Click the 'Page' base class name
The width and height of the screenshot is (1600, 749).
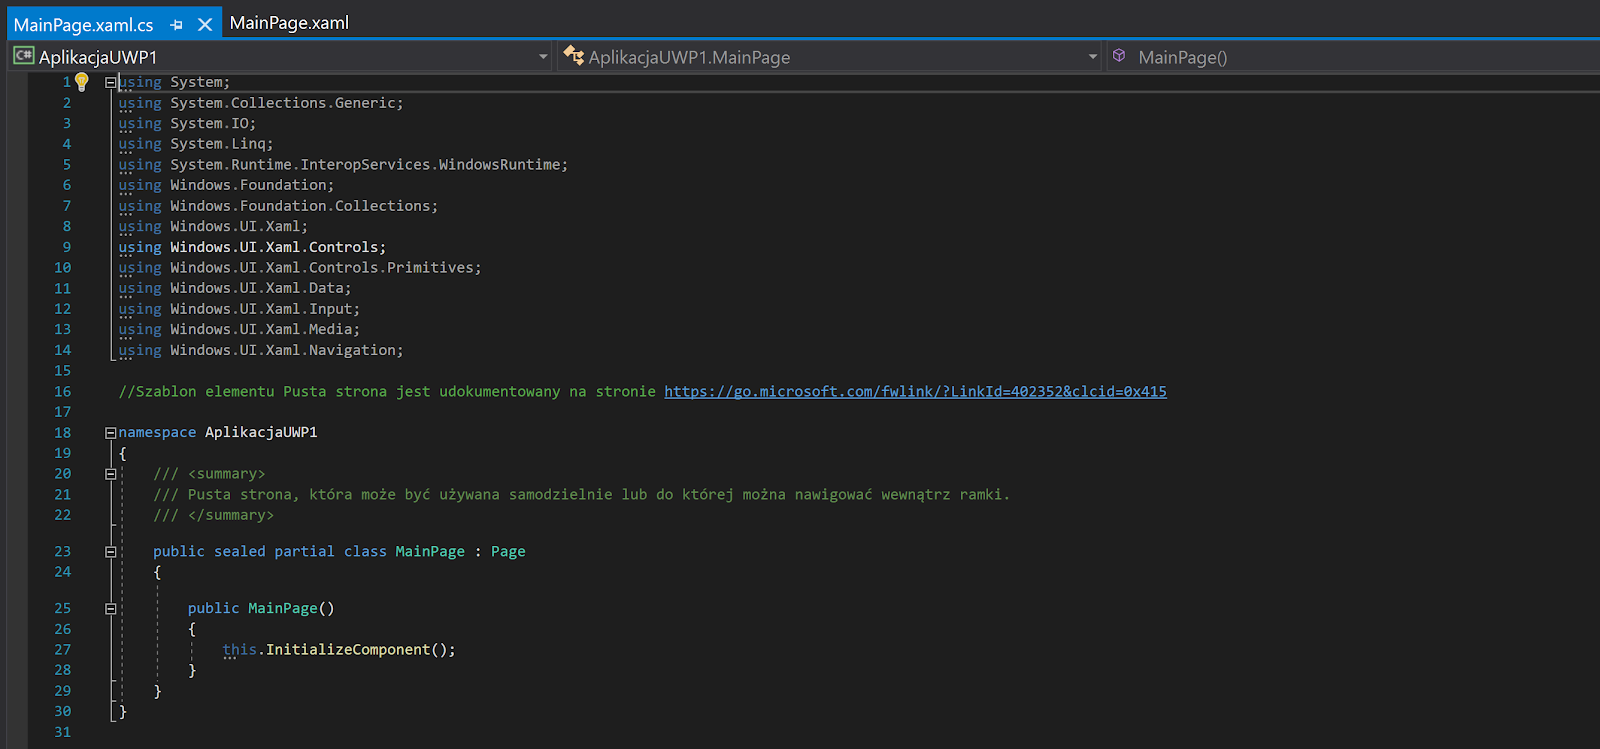(508, 552)
